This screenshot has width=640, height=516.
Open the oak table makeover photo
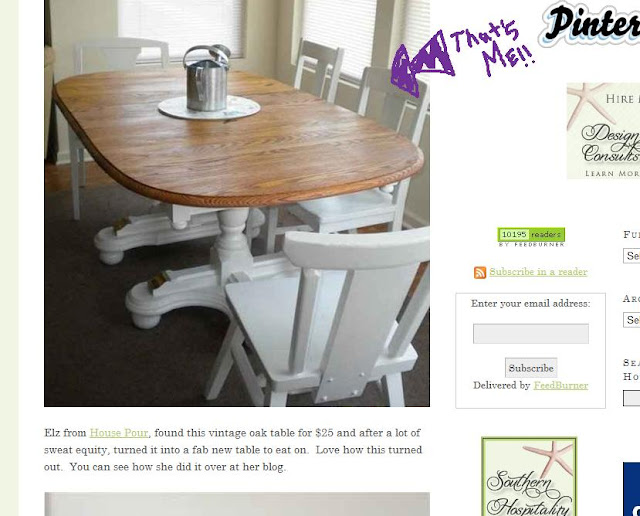point(237,203)
